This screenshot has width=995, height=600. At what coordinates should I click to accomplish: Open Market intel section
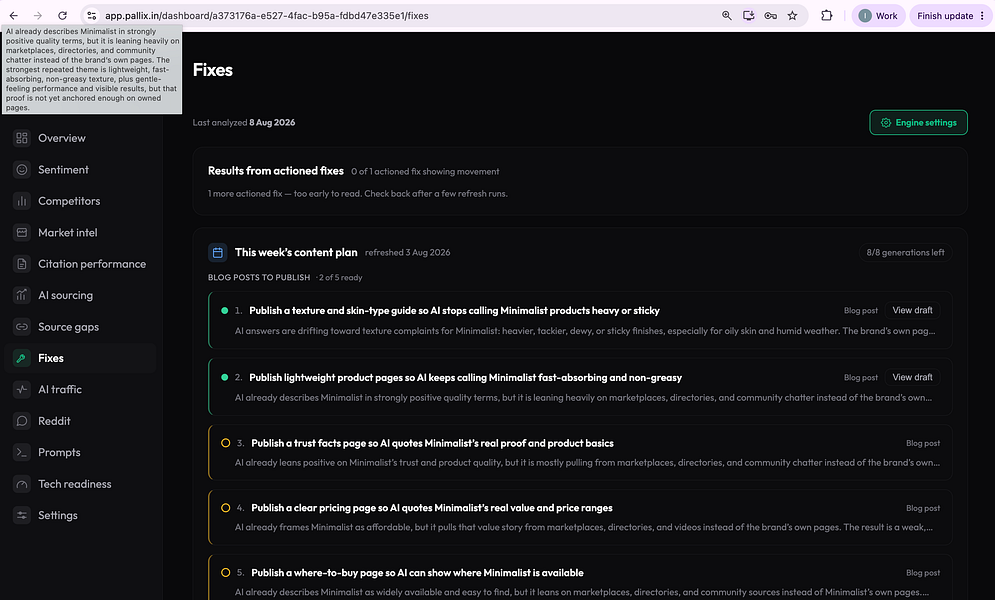point(68,233)
